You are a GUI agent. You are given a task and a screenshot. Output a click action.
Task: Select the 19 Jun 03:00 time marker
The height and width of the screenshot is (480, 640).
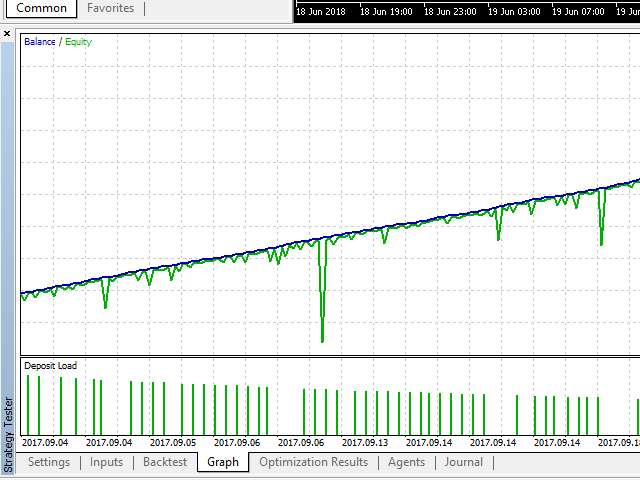pos(514,12)
